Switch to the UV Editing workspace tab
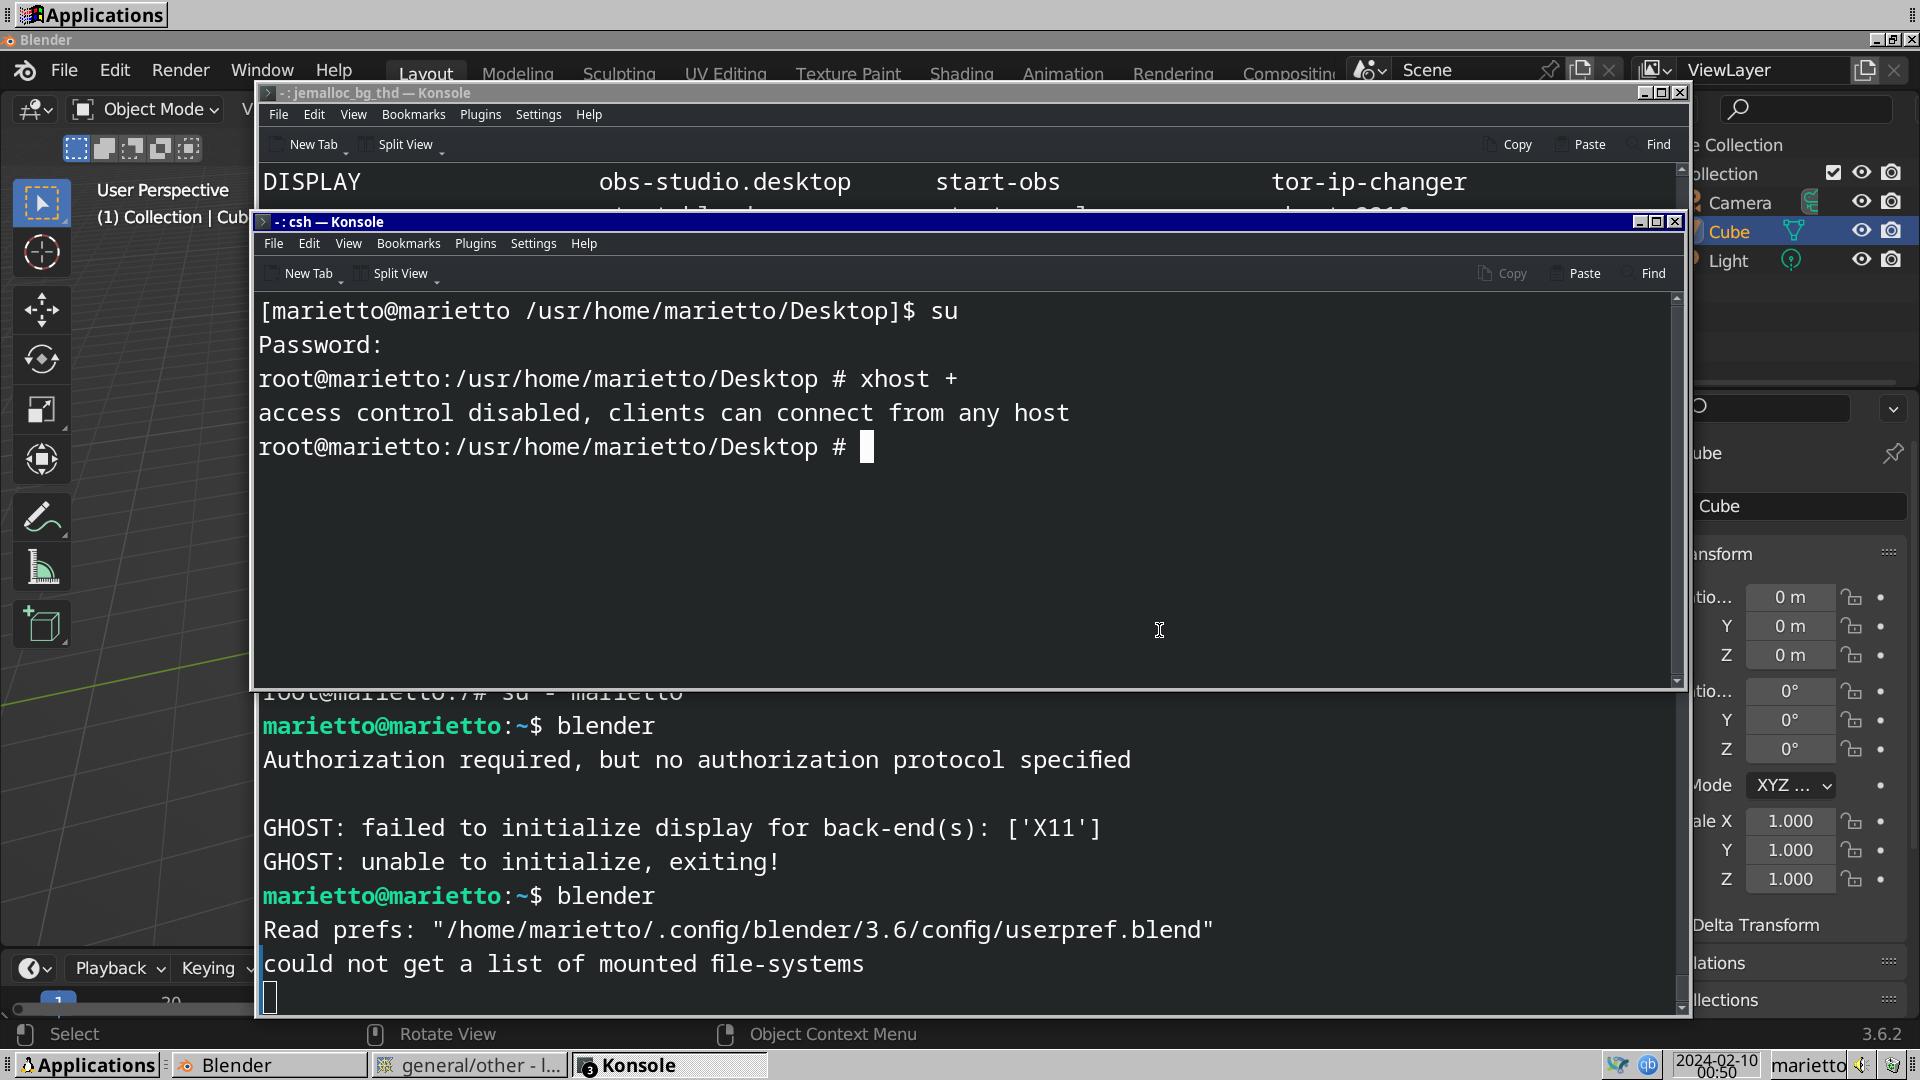1920x1080 pixels. tap(725, 73)
